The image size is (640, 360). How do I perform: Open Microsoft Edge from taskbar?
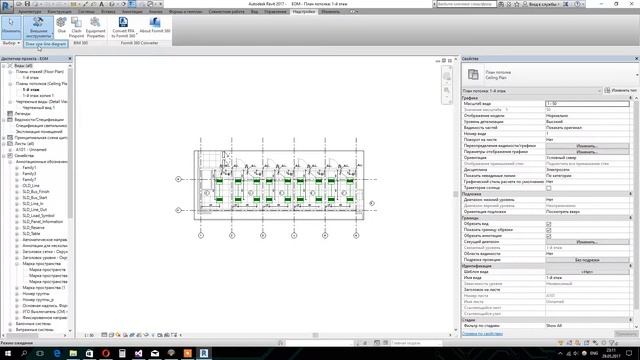point(57,353)
